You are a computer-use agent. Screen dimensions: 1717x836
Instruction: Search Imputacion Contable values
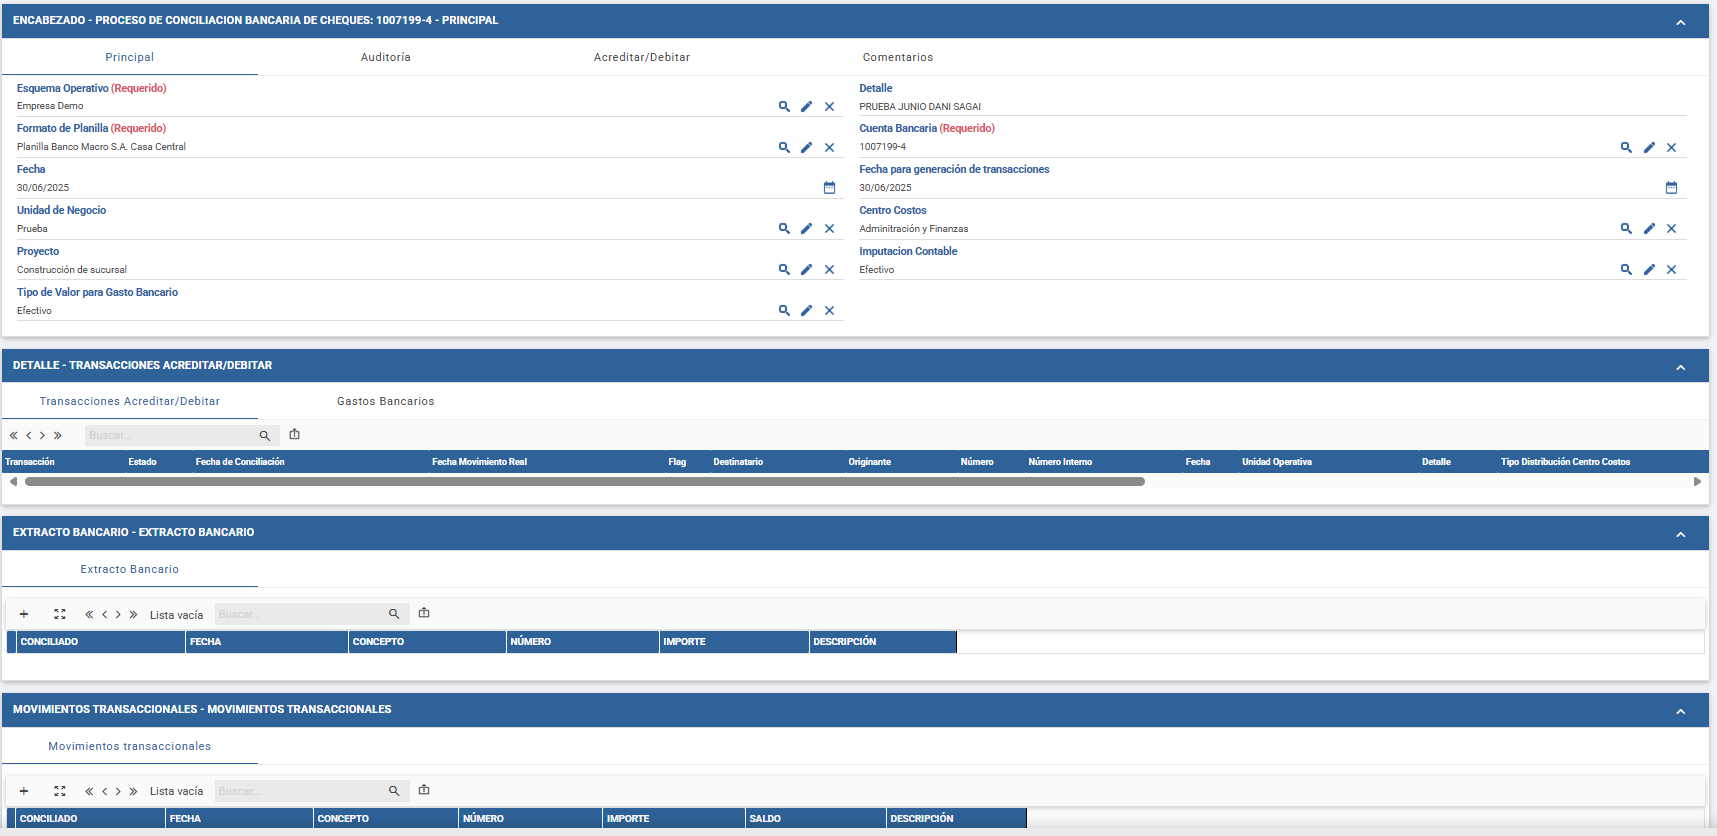1626,269
